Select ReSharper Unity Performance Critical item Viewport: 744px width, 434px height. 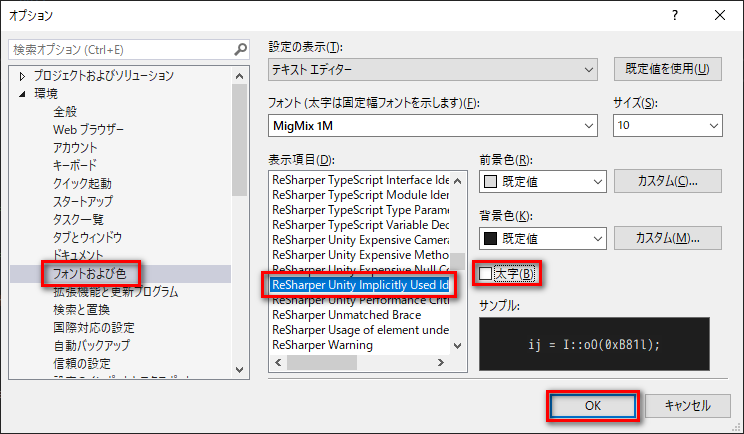click(x=360, y=300)
